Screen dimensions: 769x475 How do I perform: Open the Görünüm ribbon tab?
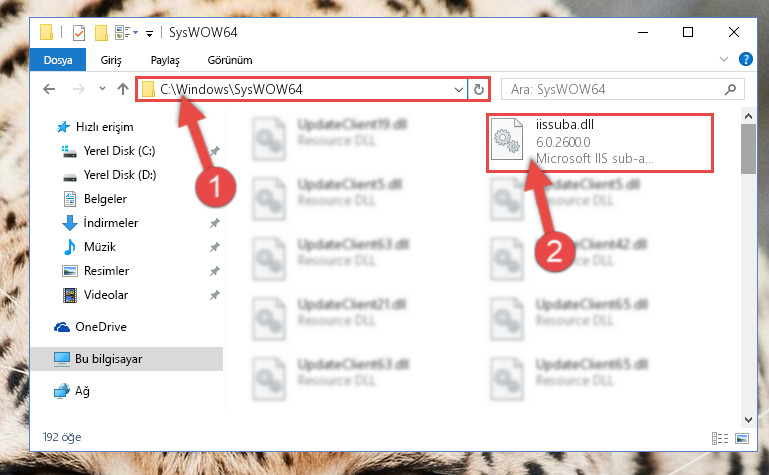pyautogui.click(x=230, y=60)
